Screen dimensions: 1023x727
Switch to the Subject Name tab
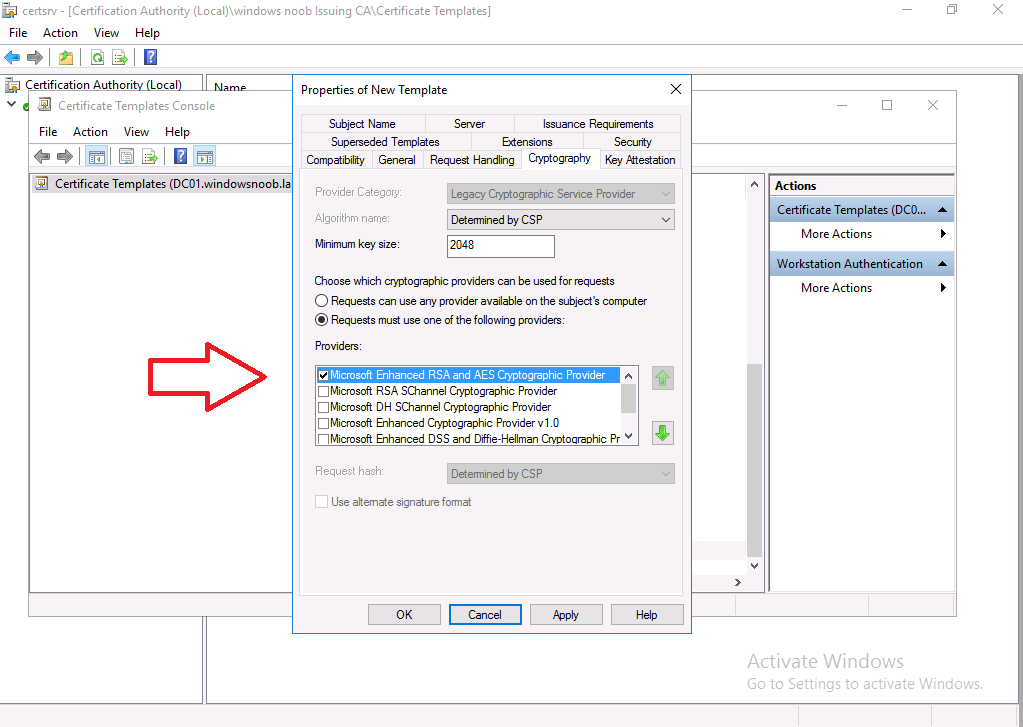click(362, 124)
